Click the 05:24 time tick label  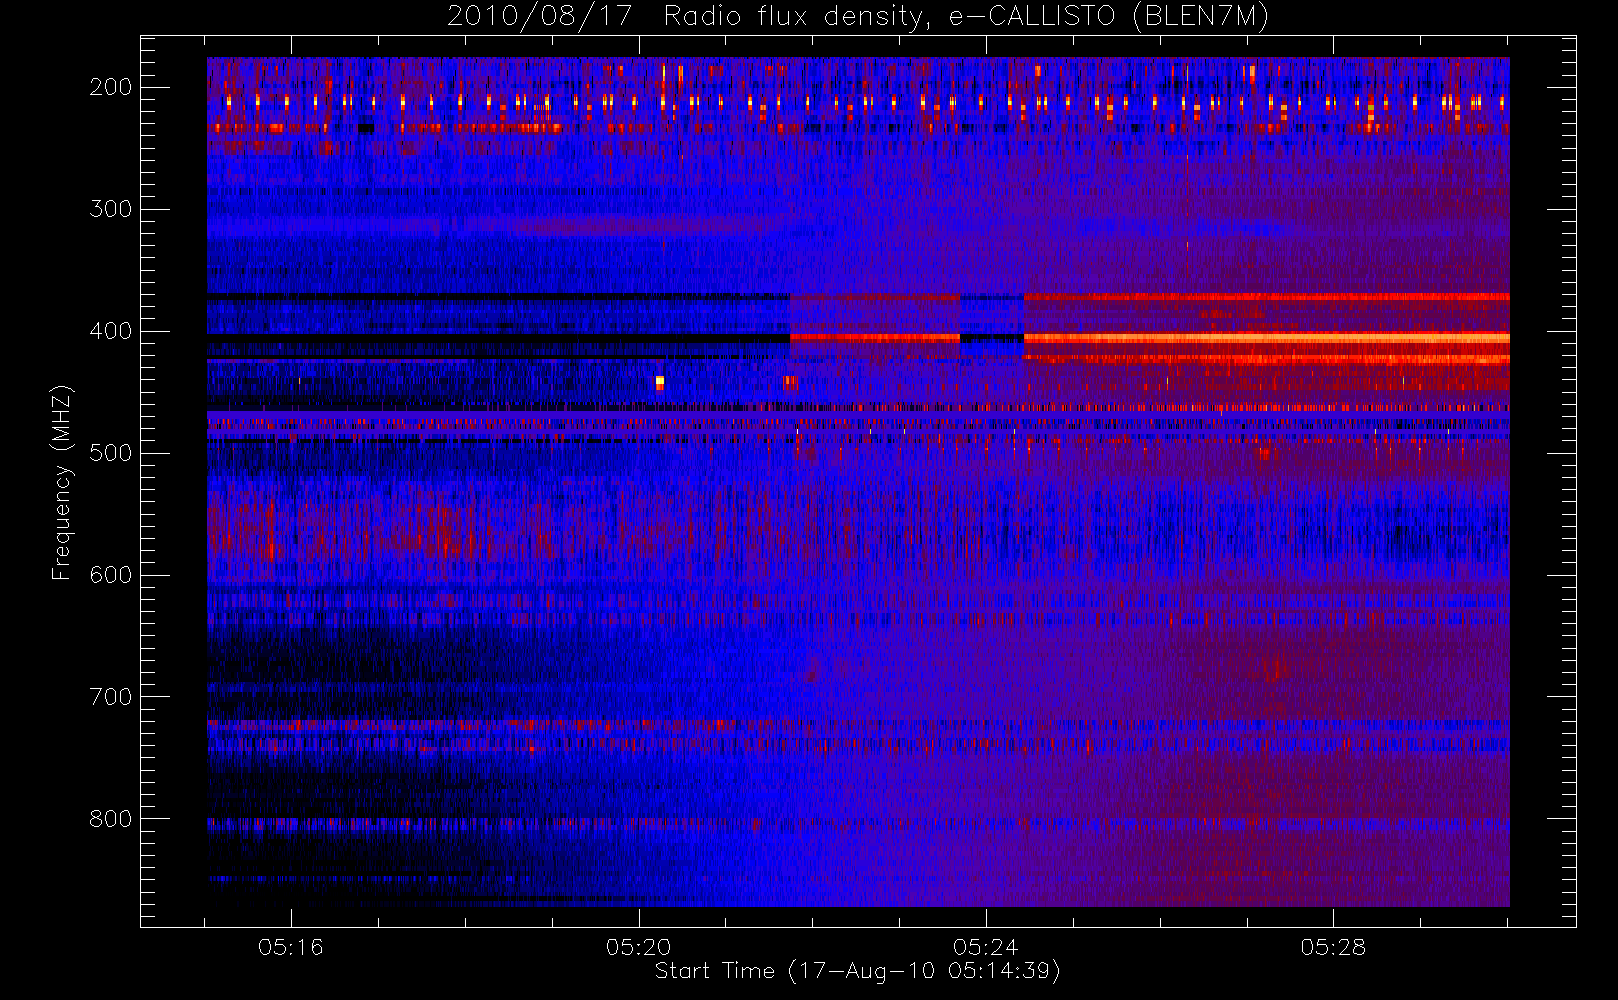[x=985, y=946]
